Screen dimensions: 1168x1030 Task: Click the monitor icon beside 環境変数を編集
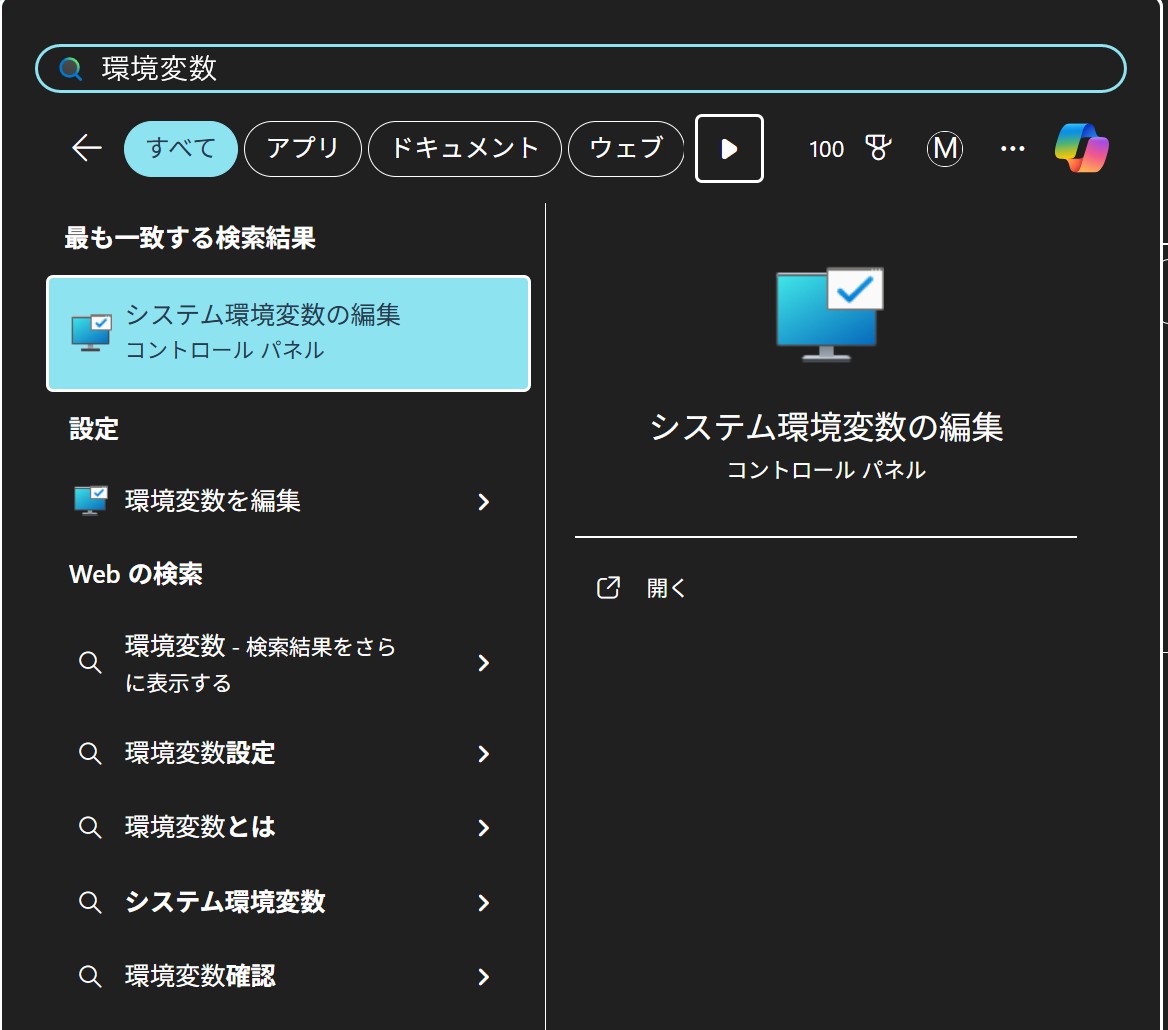coord(91,502)
